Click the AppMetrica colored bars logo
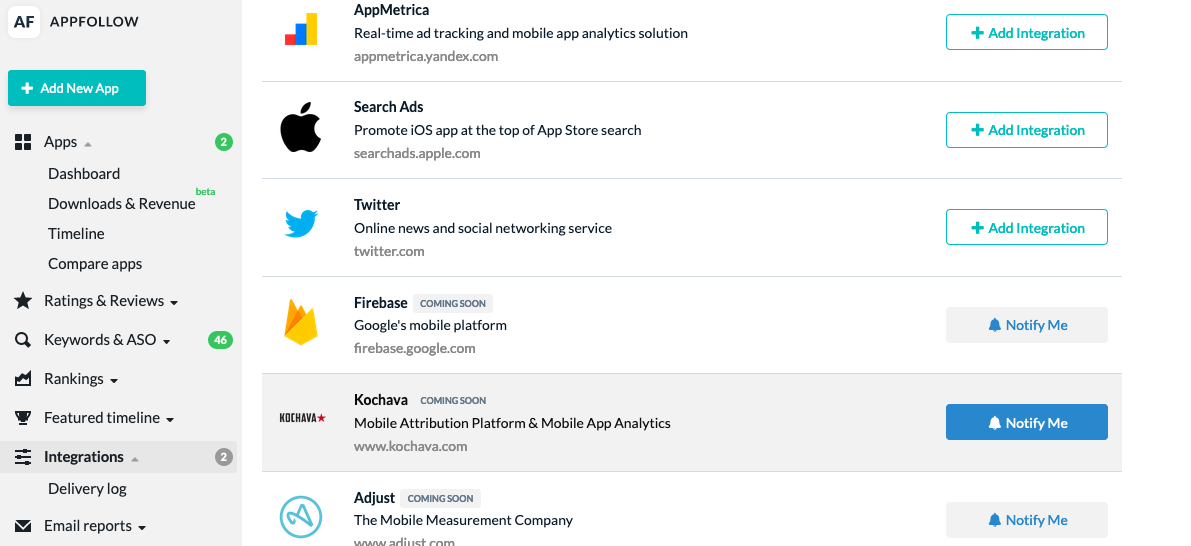The image size is (1191, 546). pyautogui.click(x=301, y=30)
